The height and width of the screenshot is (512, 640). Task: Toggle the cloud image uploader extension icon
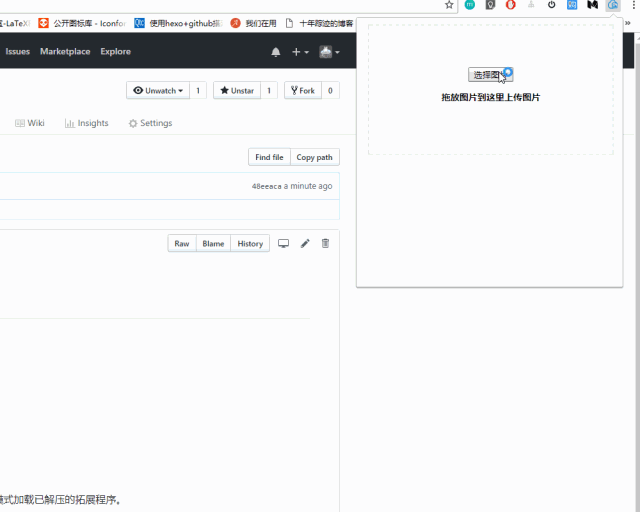click(x=613, y=5)
